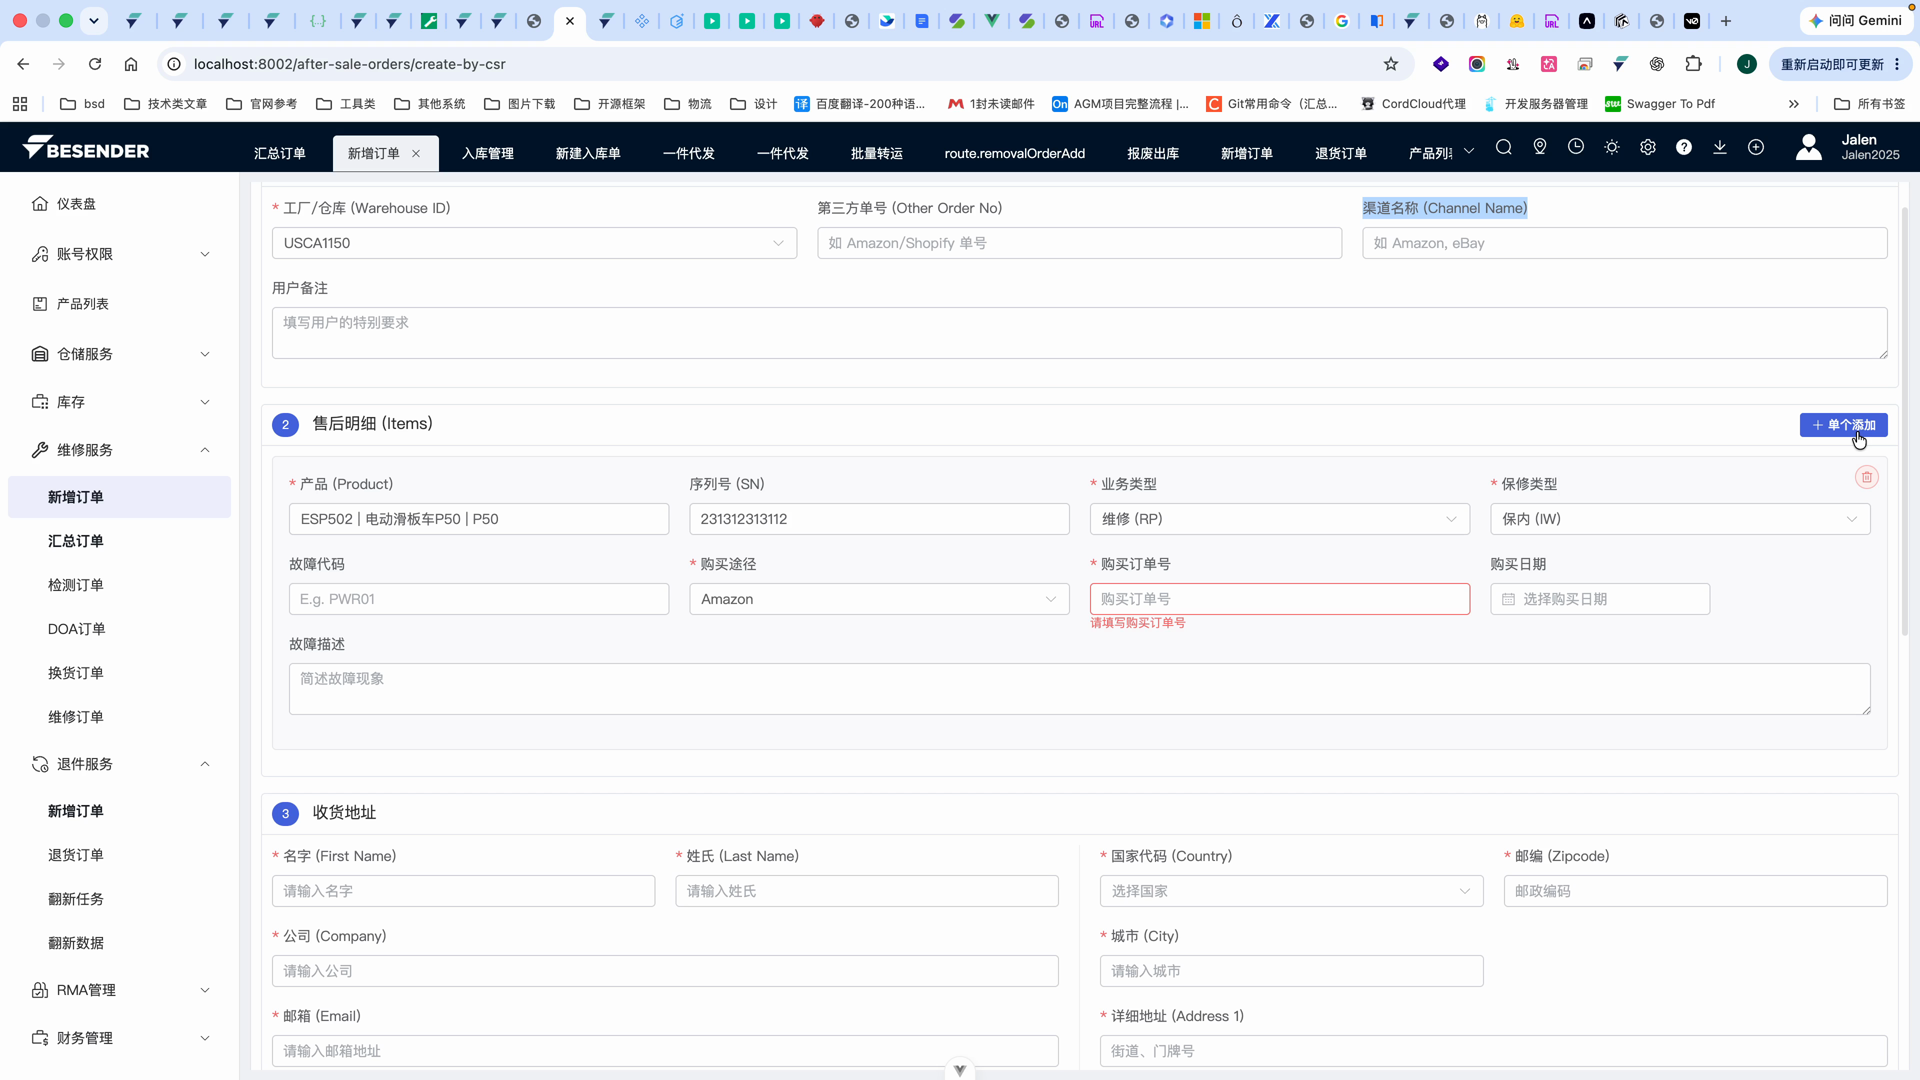Viewport: 1920px width, 1080px height.
Task: Open the 选择国家 country dropdown
Action: 1291,891
